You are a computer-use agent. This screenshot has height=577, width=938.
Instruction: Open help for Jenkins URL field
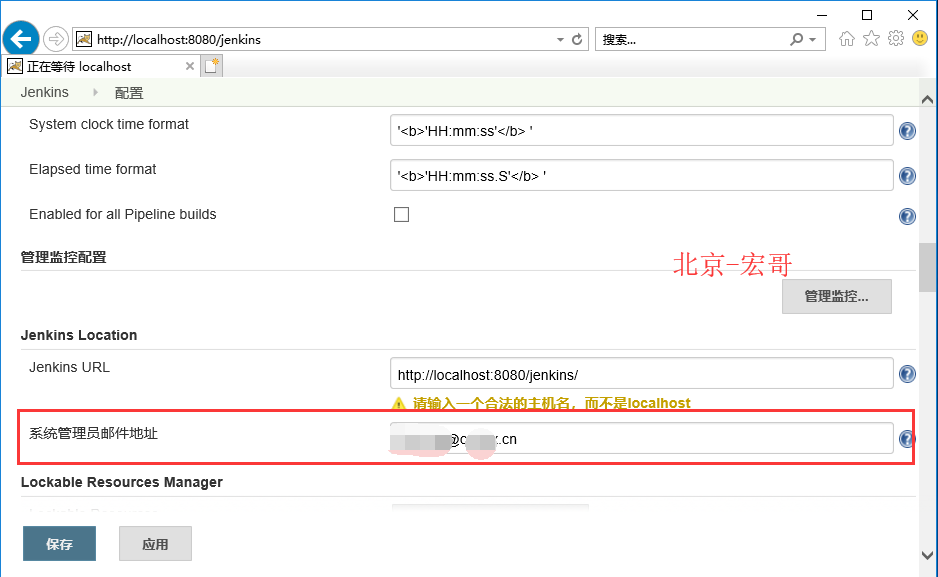(x=907, y=373)
